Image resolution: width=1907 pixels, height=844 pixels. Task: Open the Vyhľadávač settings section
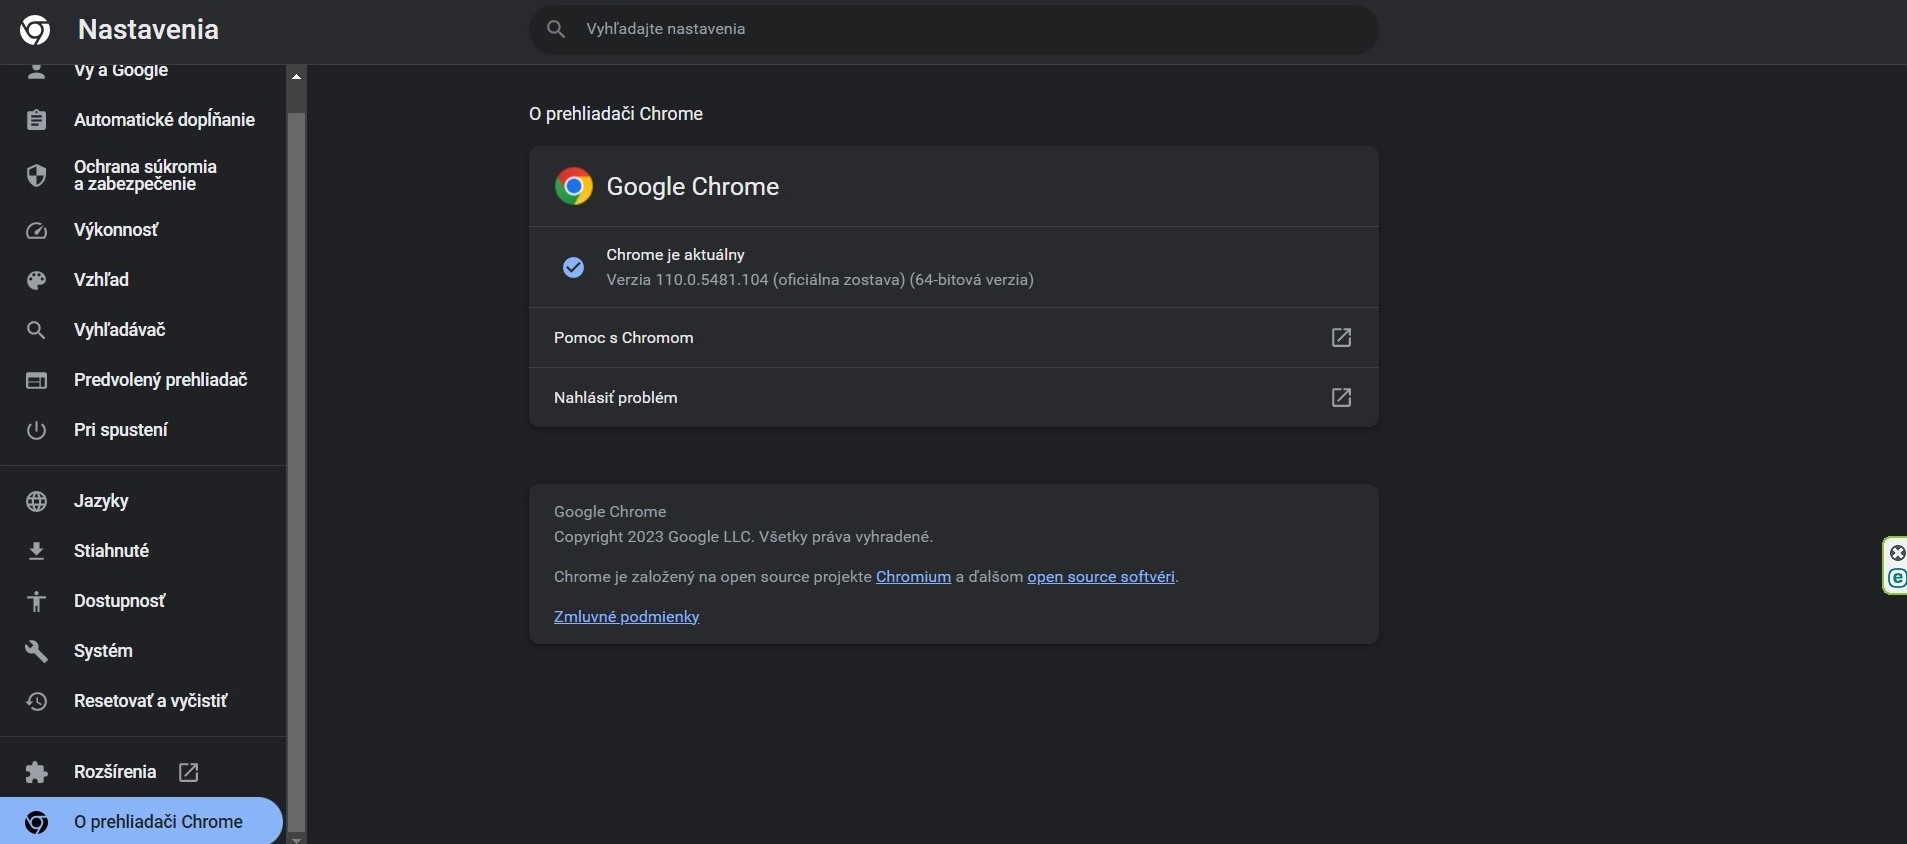119,330
